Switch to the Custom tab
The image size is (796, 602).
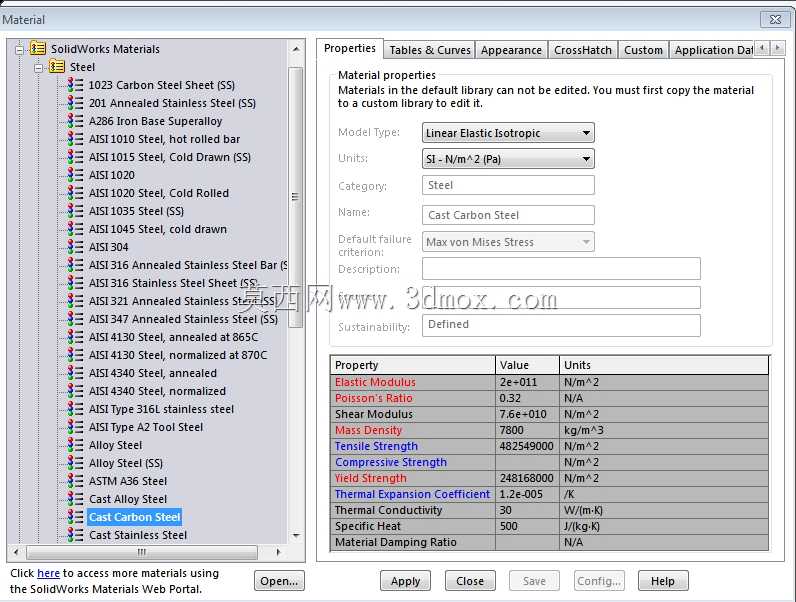click(643, 50)
